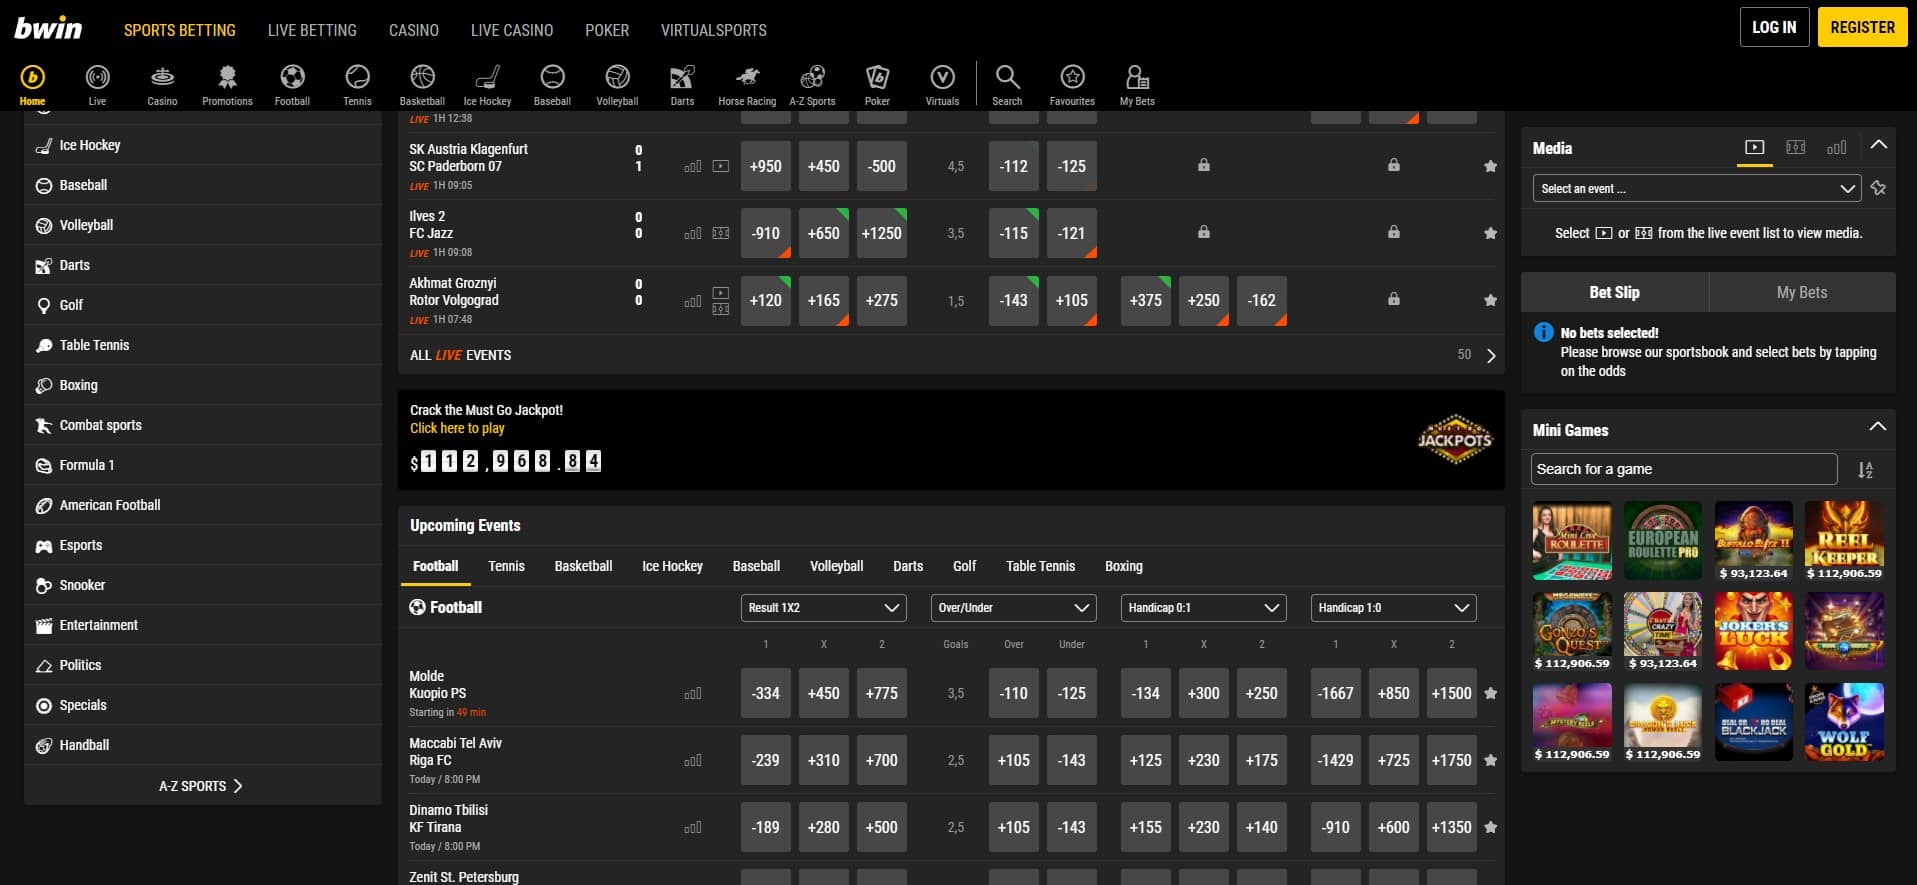Toggle favourite star for Ilves 2 match
This screenshot has width=1917, height=885.
pos(1490,233)
